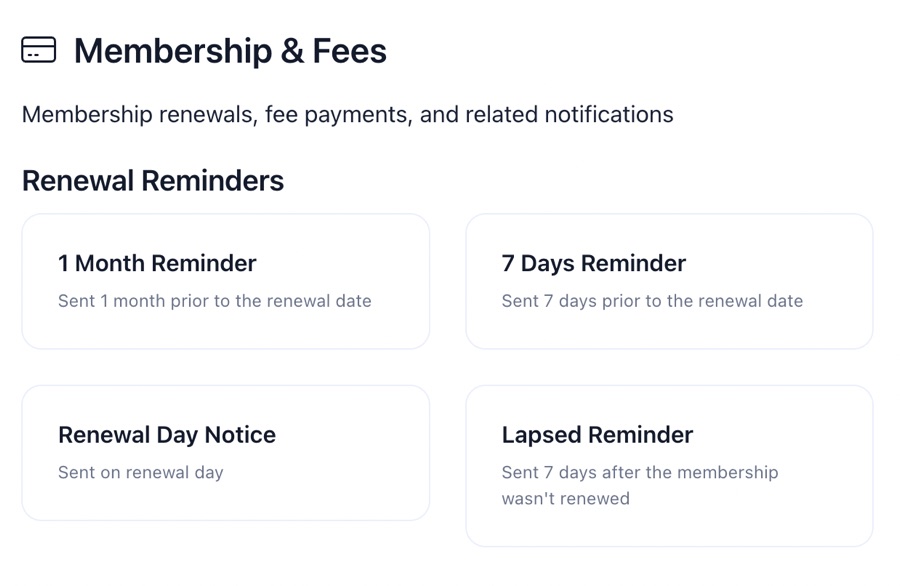Click the membership renewals description text

347,114
